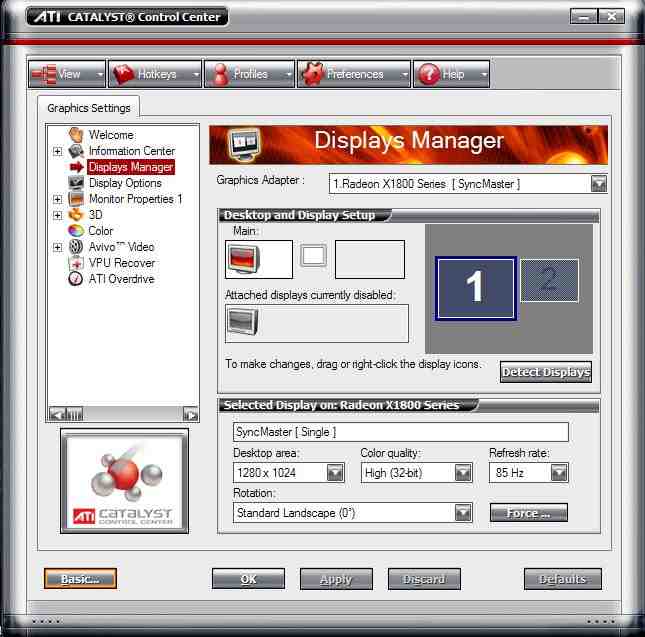Click the Apply button
The image size is (645, 637).
[336, 579]
